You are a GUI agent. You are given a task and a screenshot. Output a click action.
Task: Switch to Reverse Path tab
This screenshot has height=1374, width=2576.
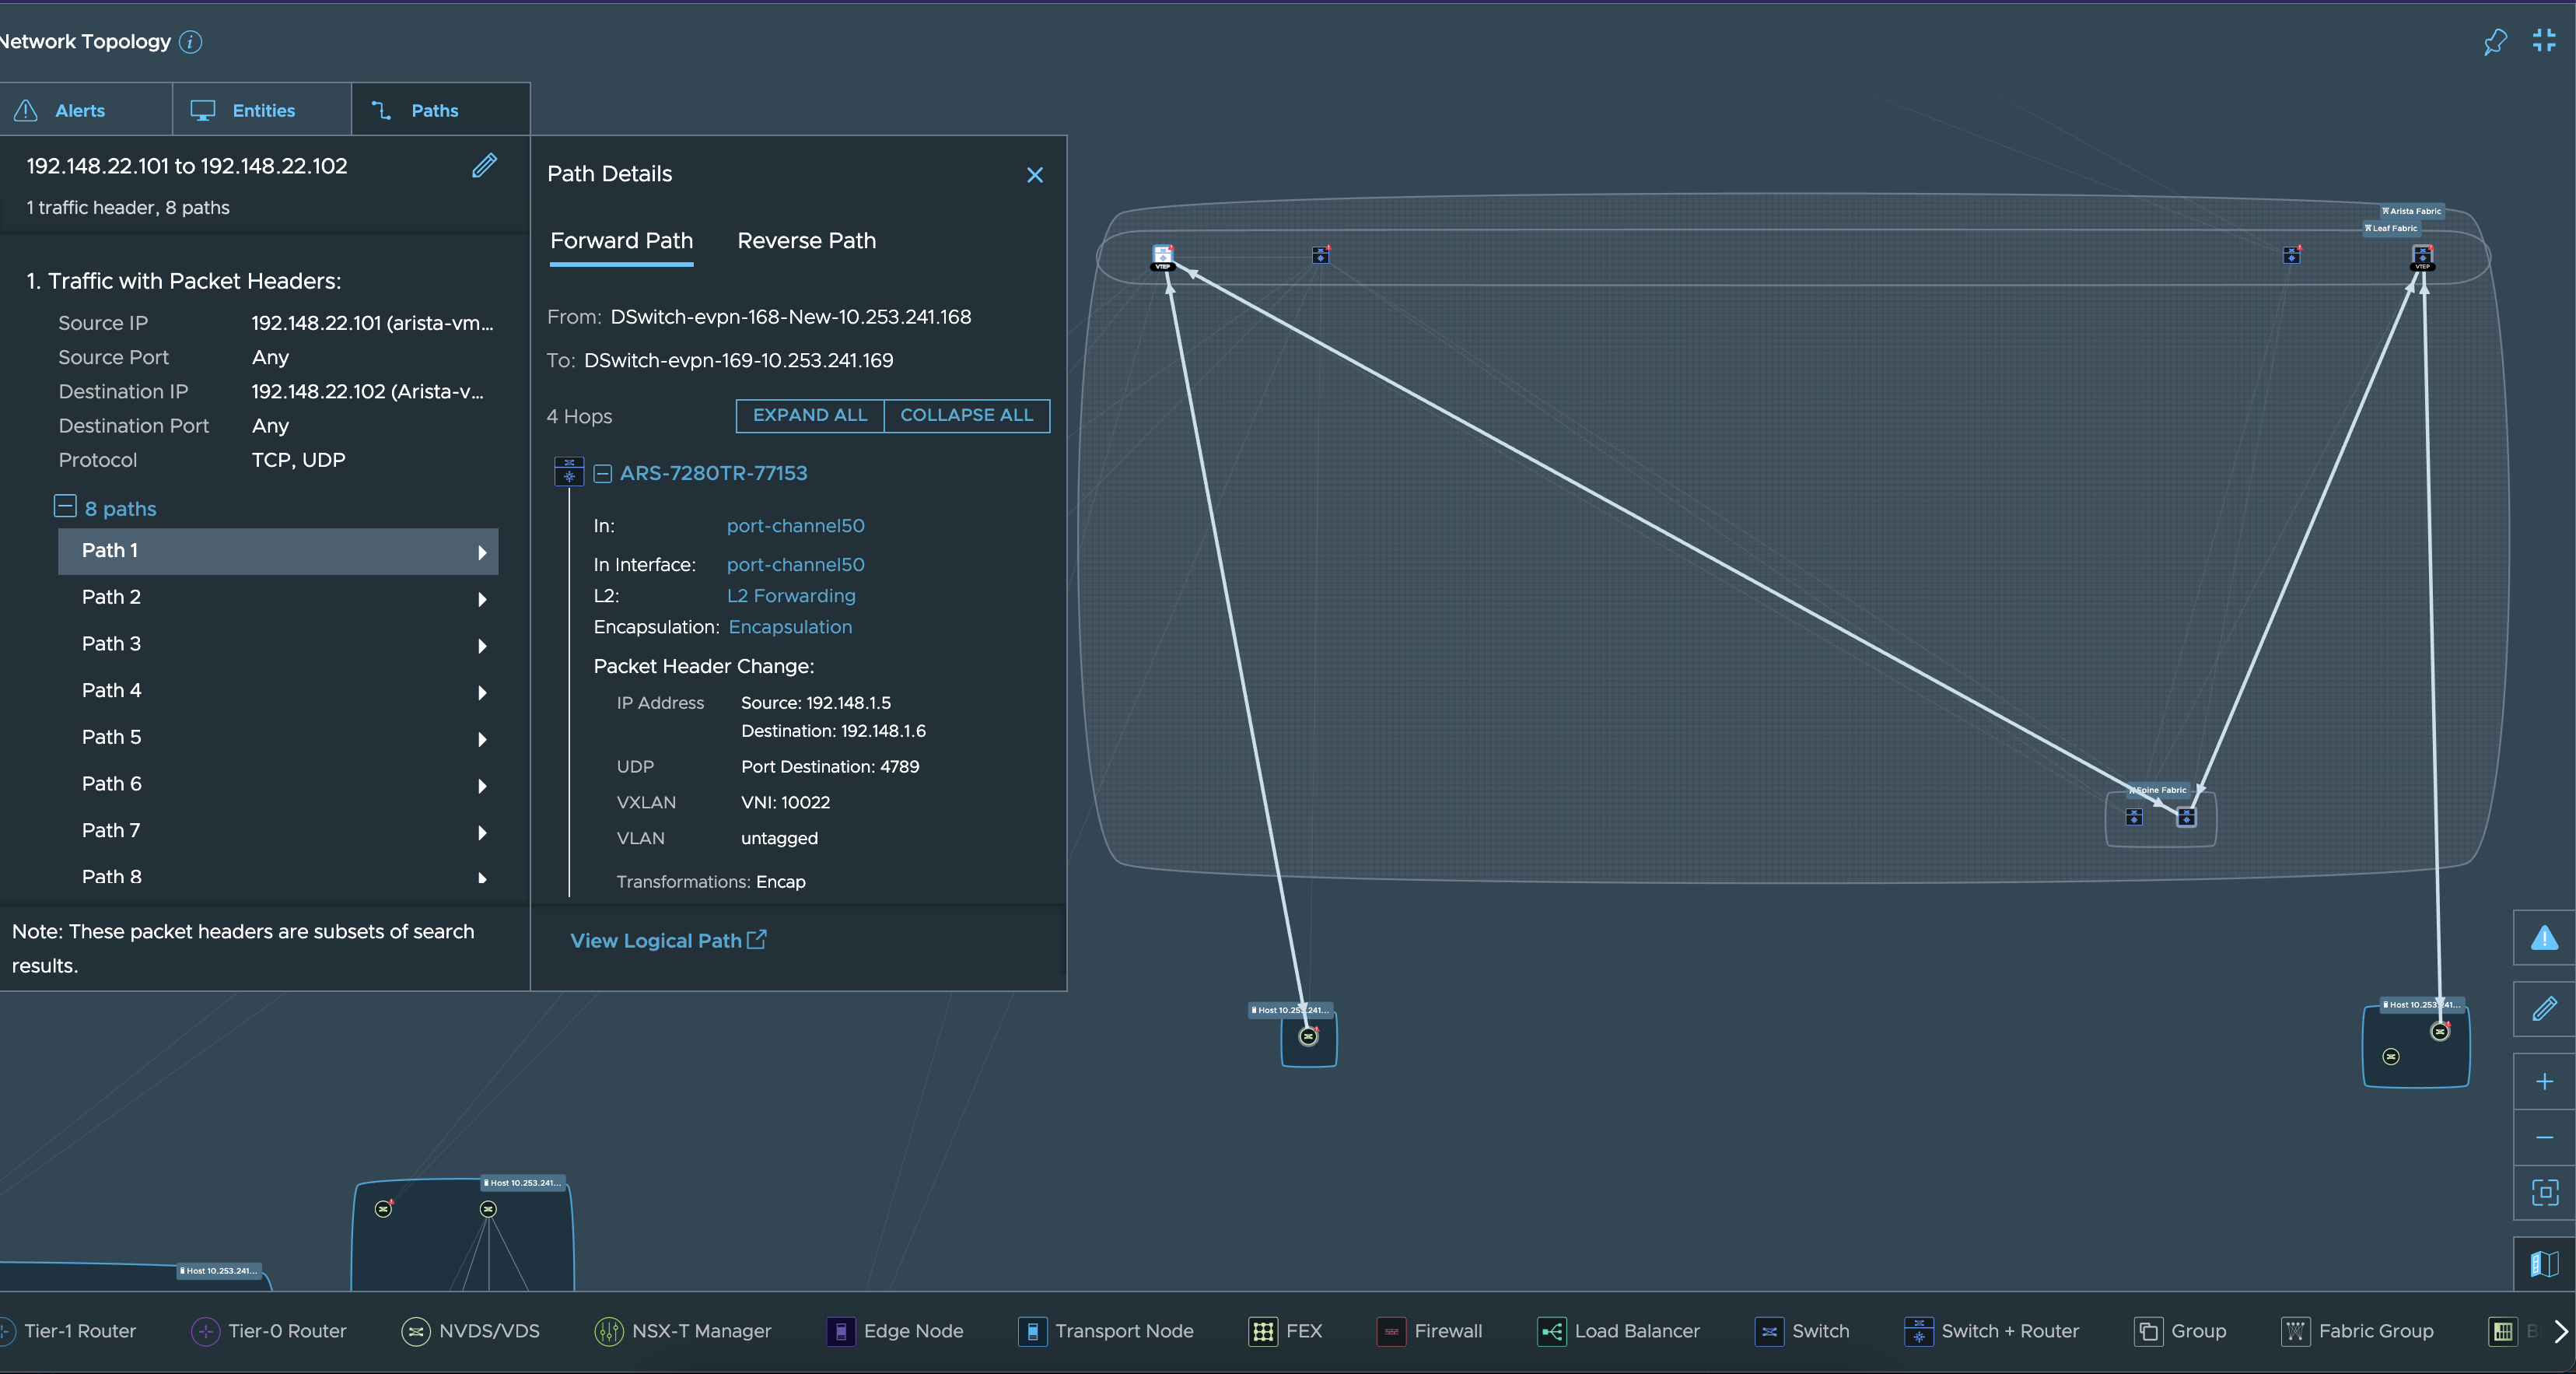click(x=806, y=240)
